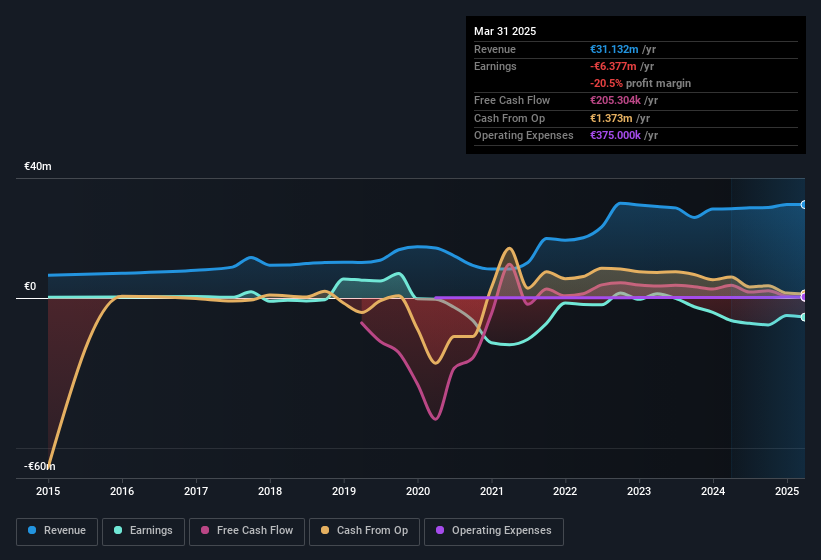Screen dimensions: 821x560
Task: Click the €0 y-axis label
Action: (30, 286)
